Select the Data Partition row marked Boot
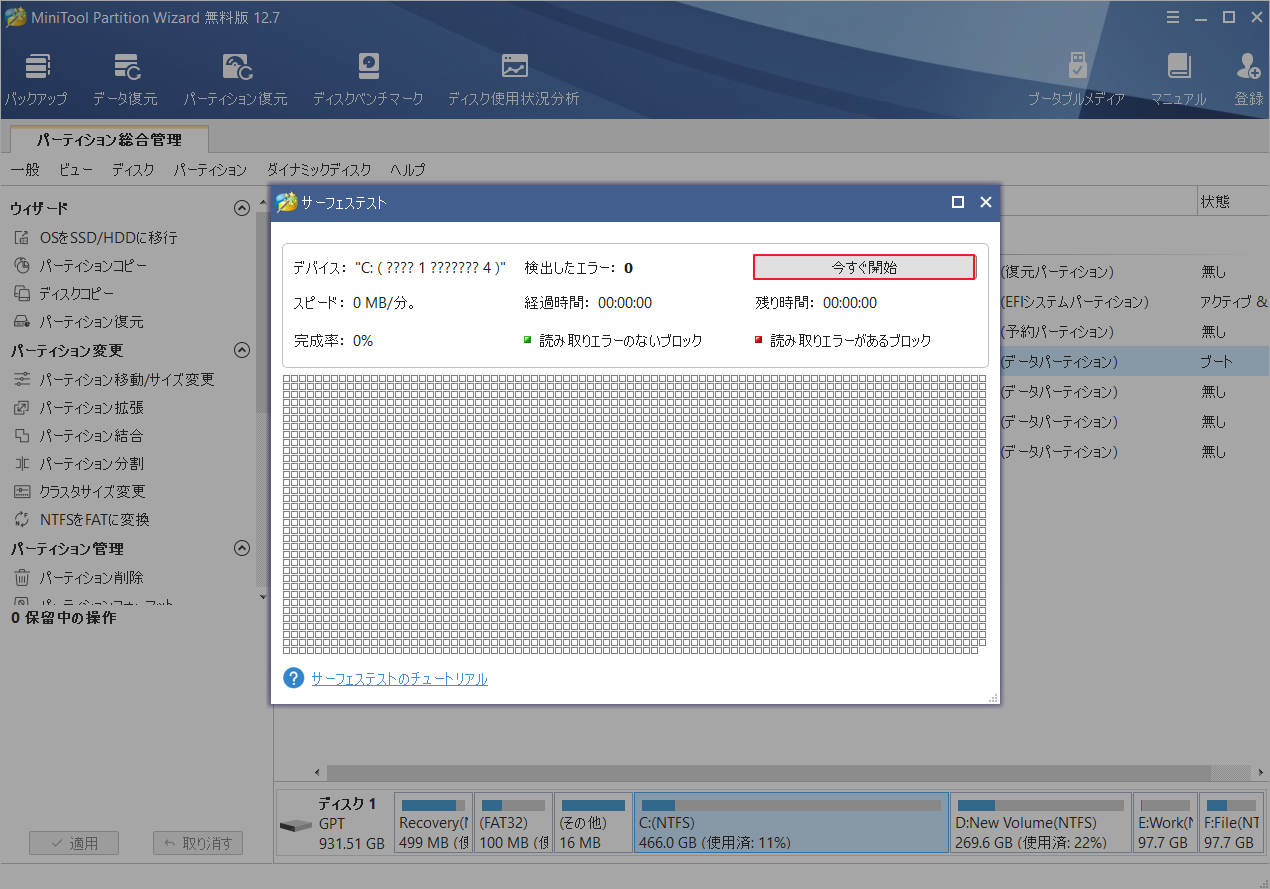 [x=1135, y=361]
